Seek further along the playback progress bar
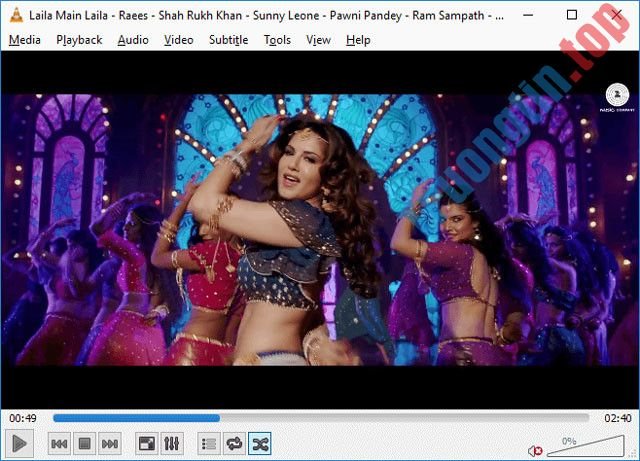The image size is (640, 461). [x=321, y=418]
